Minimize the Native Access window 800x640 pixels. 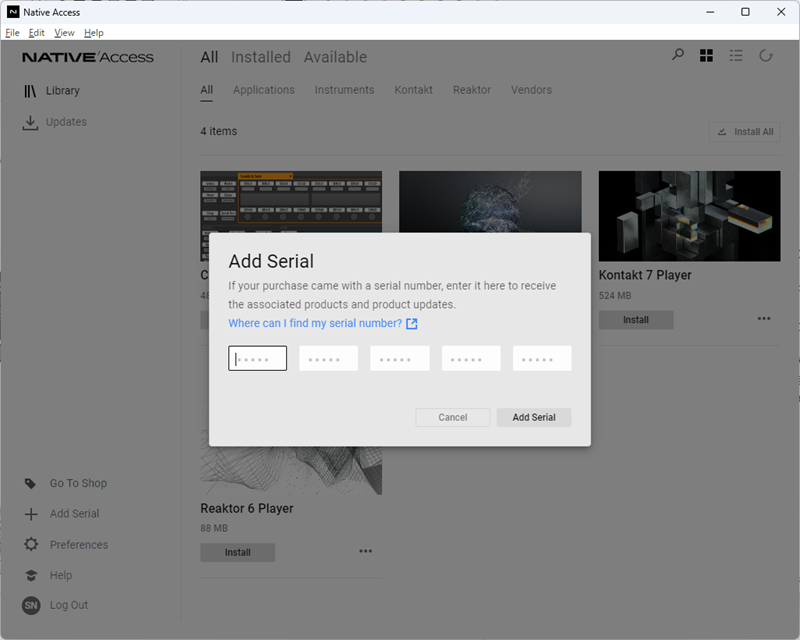coord(710,12)
